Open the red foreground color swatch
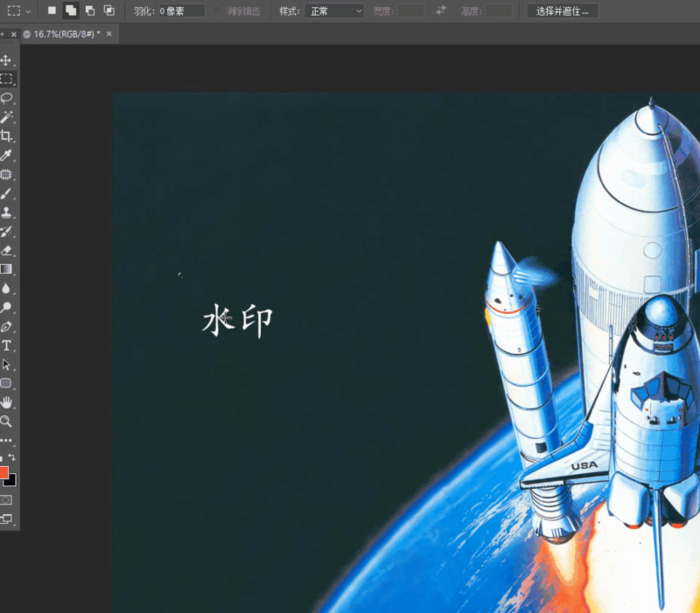The height and width of the screenshot is (613, 700). coord(3,472)
